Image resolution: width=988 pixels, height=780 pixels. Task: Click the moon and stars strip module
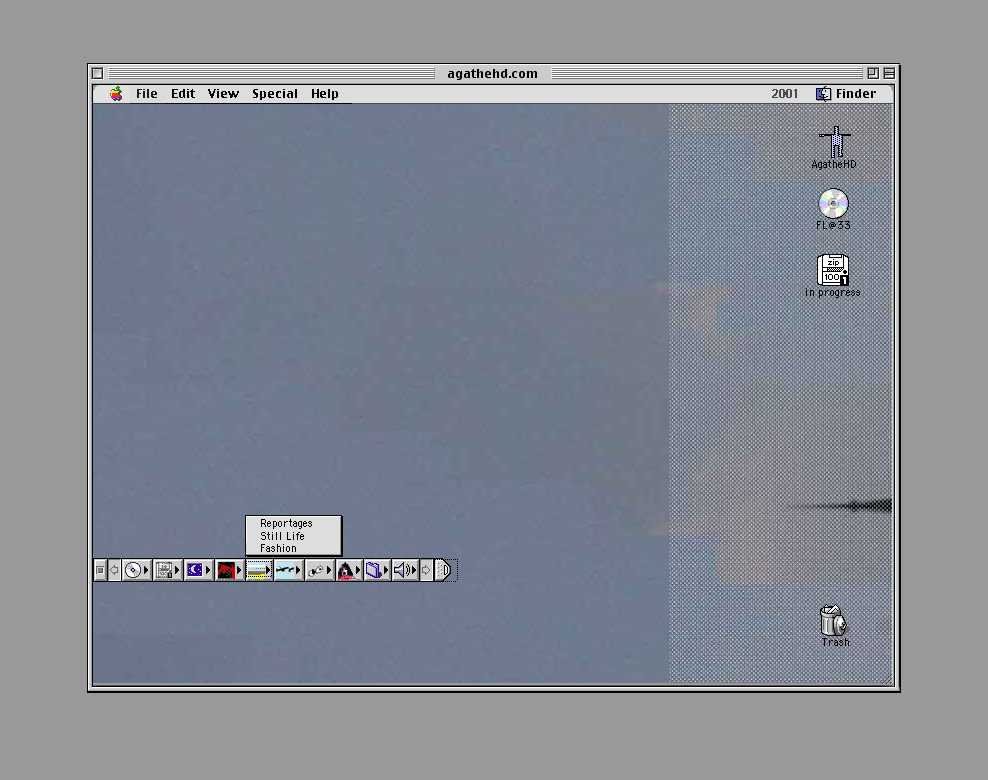(198, 570)
